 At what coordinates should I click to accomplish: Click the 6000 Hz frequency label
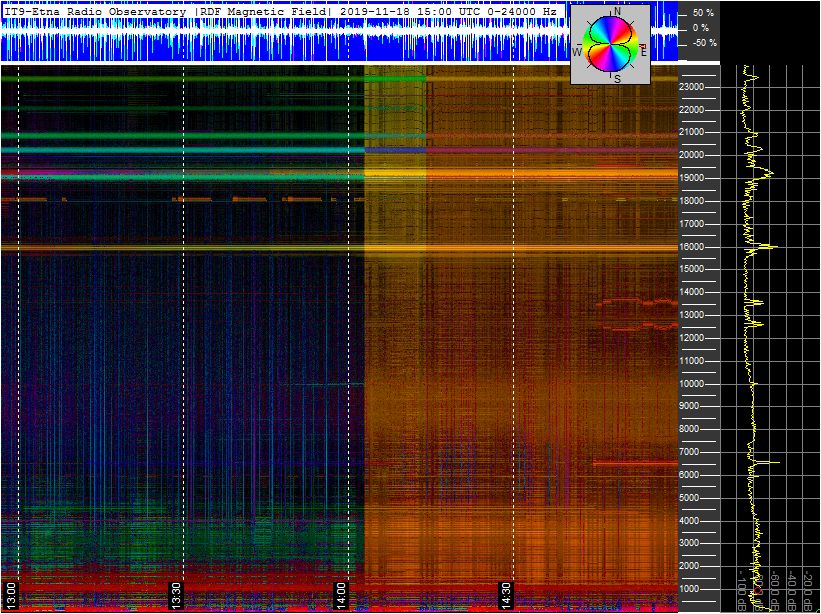pos(691,475)
